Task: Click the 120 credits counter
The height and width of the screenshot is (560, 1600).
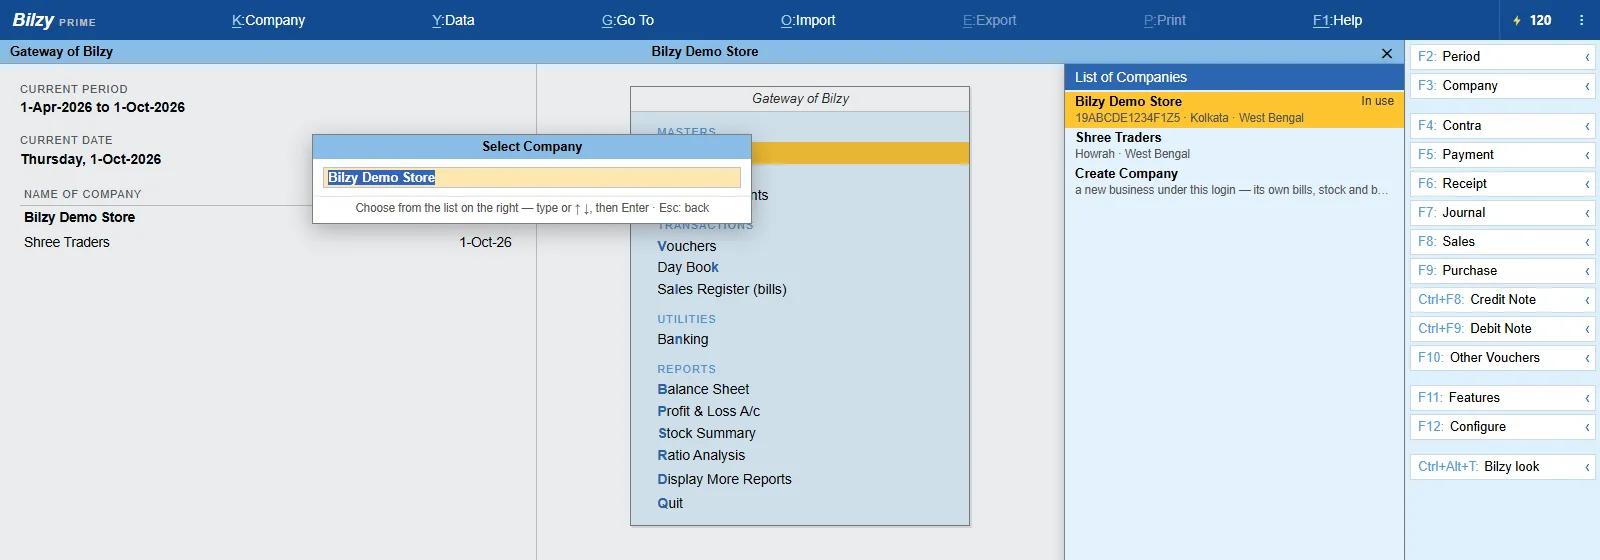Action: coord(1541,20)
